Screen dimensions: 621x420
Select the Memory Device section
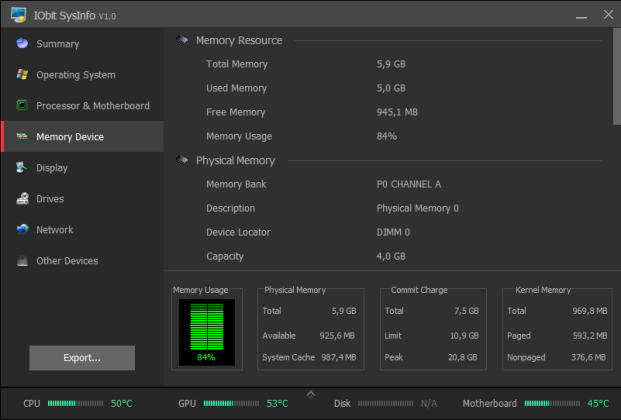click(x=82, y=136)
